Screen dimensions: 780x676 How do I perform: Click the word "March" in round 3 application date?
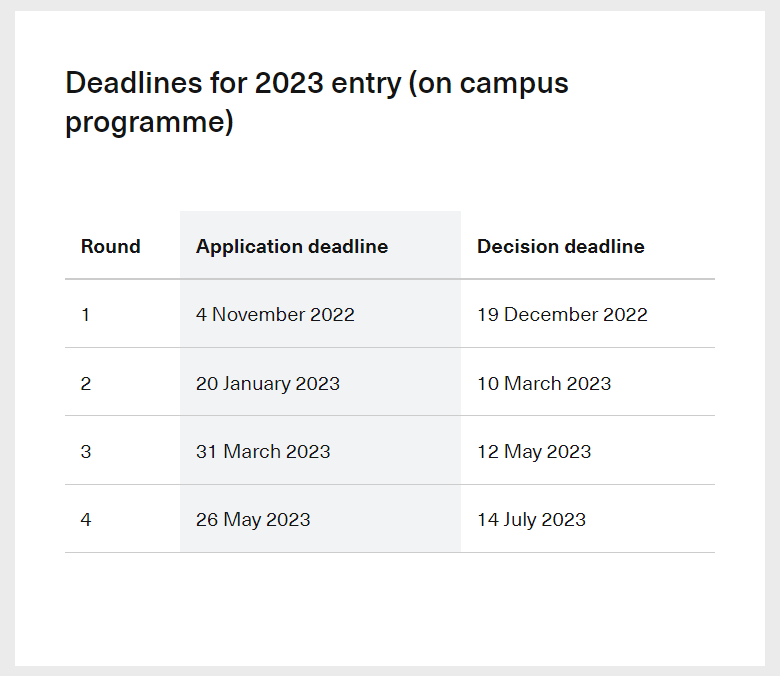pyautogui.click(x=252, y=451)
